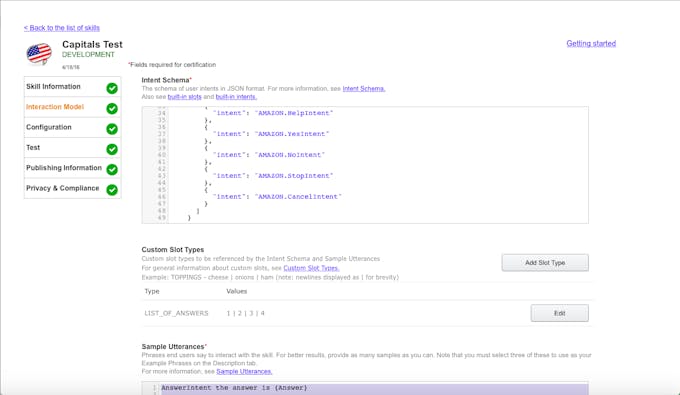Click the green checkmark beside Publishing Information
Viewport: 680px width, 395px height.
tap(112, 170)
